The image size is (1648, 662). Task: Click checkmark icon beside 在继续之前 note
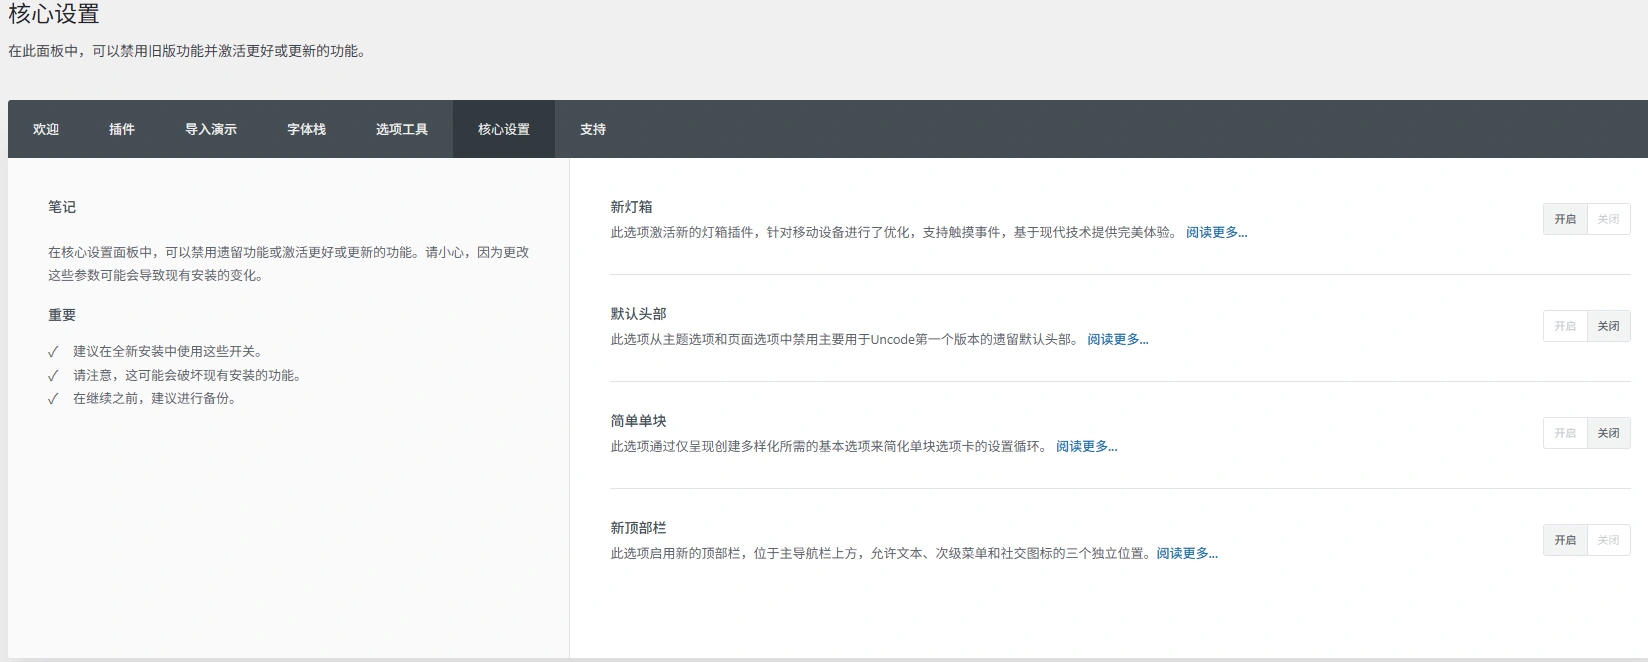(53, 398)
